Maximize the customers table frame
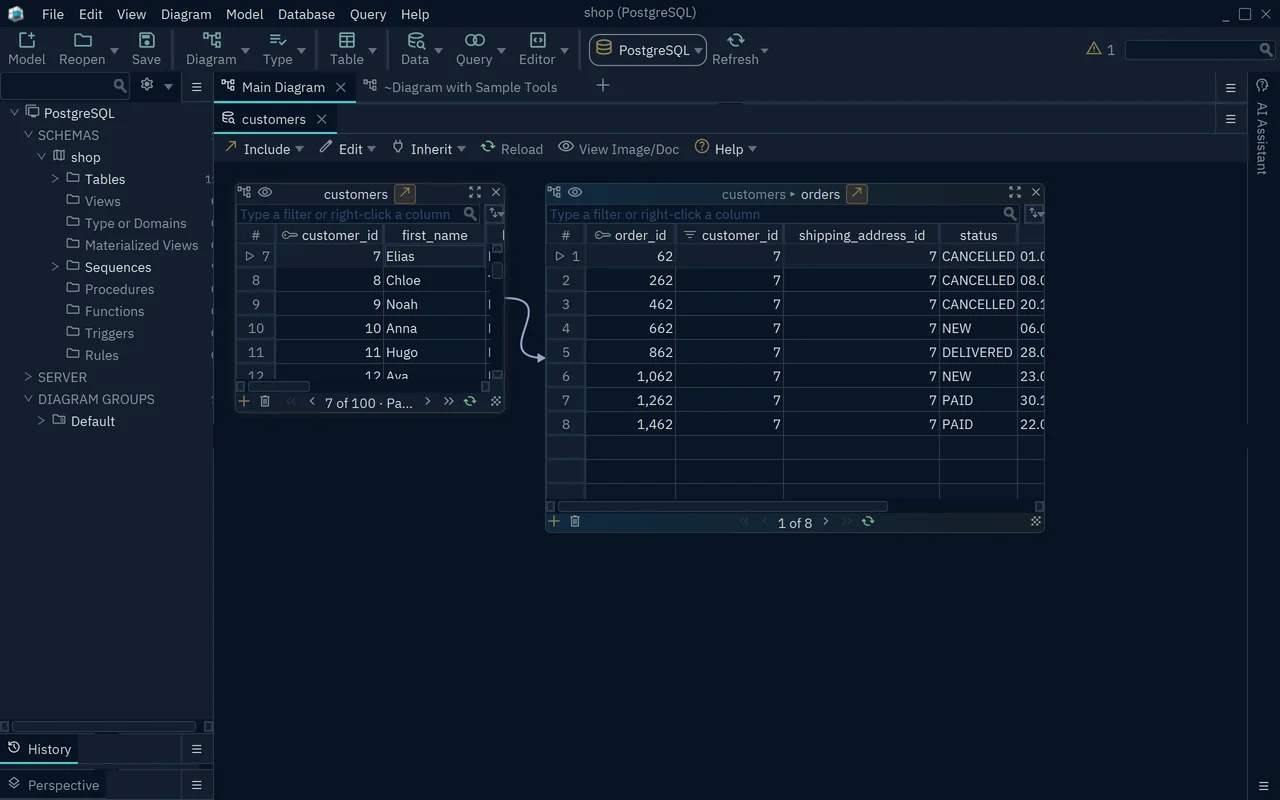This screenshot has height=800, width=1280. [475, 192]
